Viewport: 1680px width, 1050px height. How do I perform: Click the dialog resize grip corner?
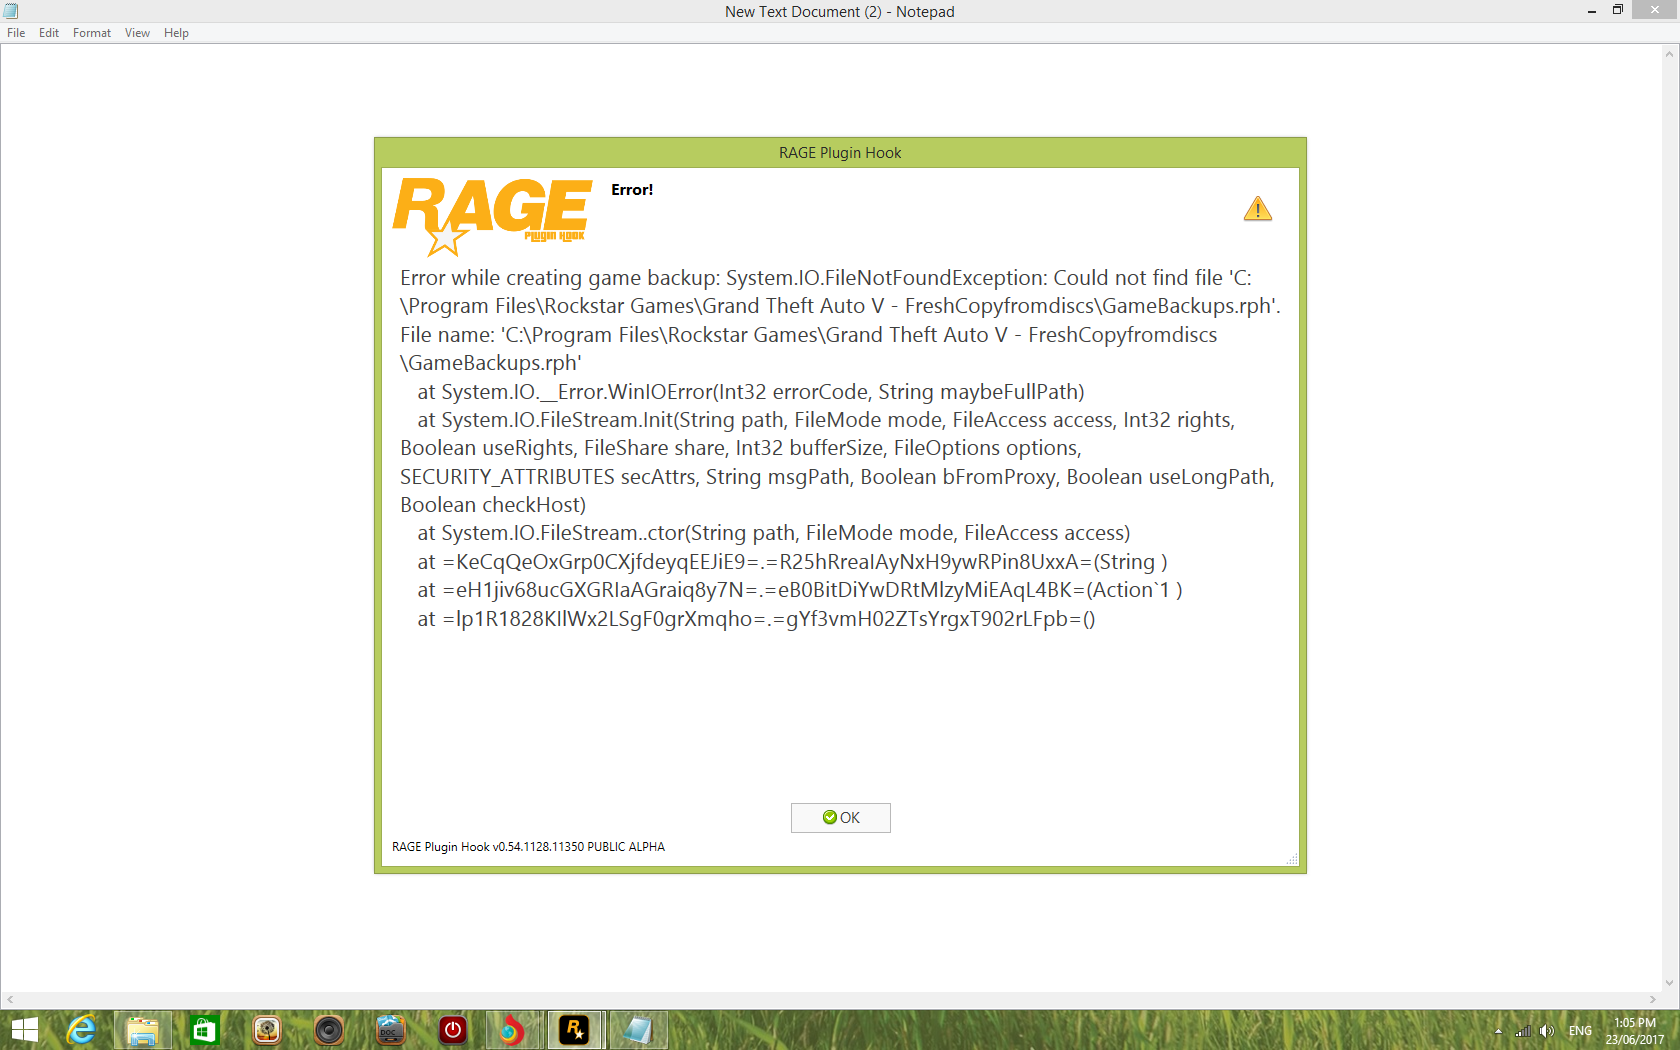1292,859
